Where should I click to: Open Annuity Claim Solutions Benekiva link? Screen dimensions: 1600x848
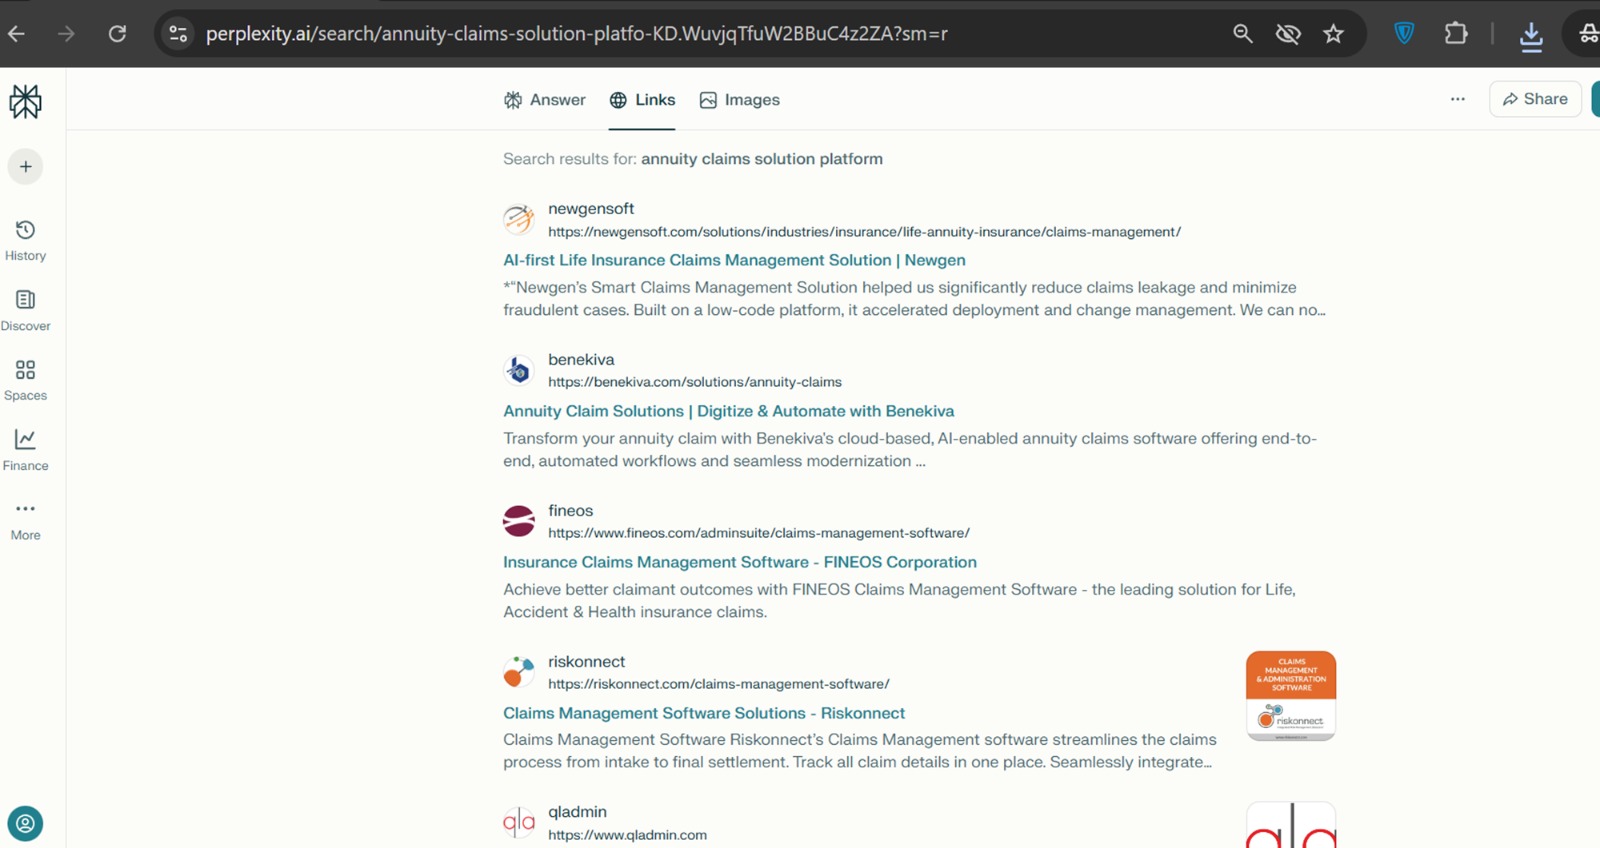(728, 411)
